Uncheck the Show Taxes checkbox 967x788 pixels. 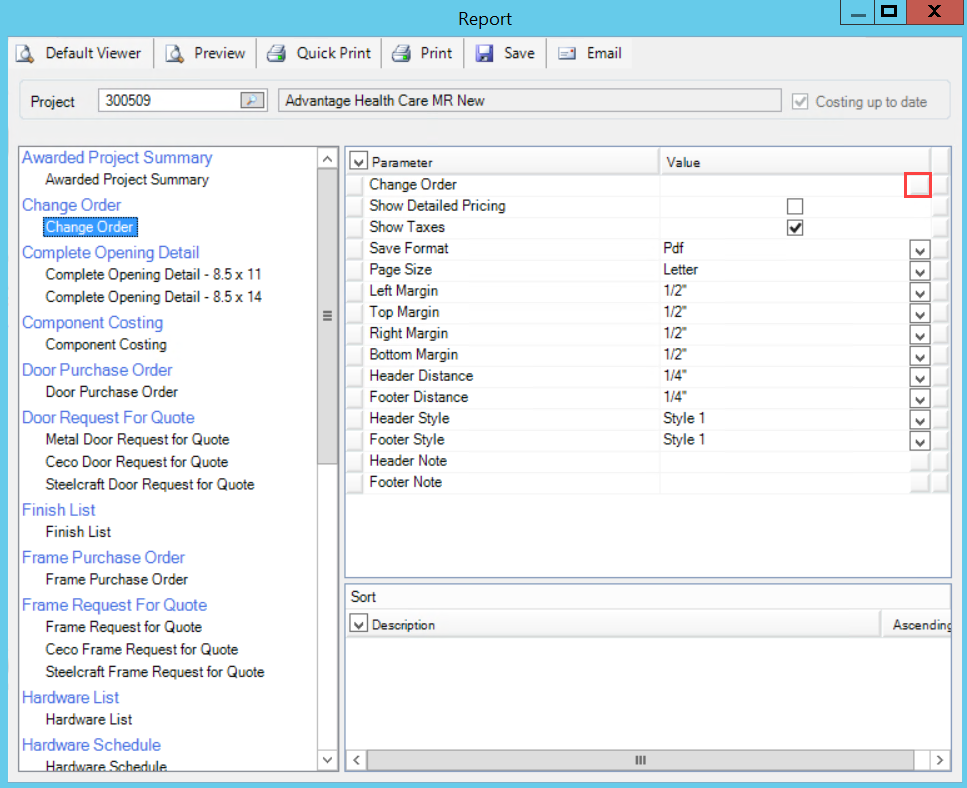(795, 227)
